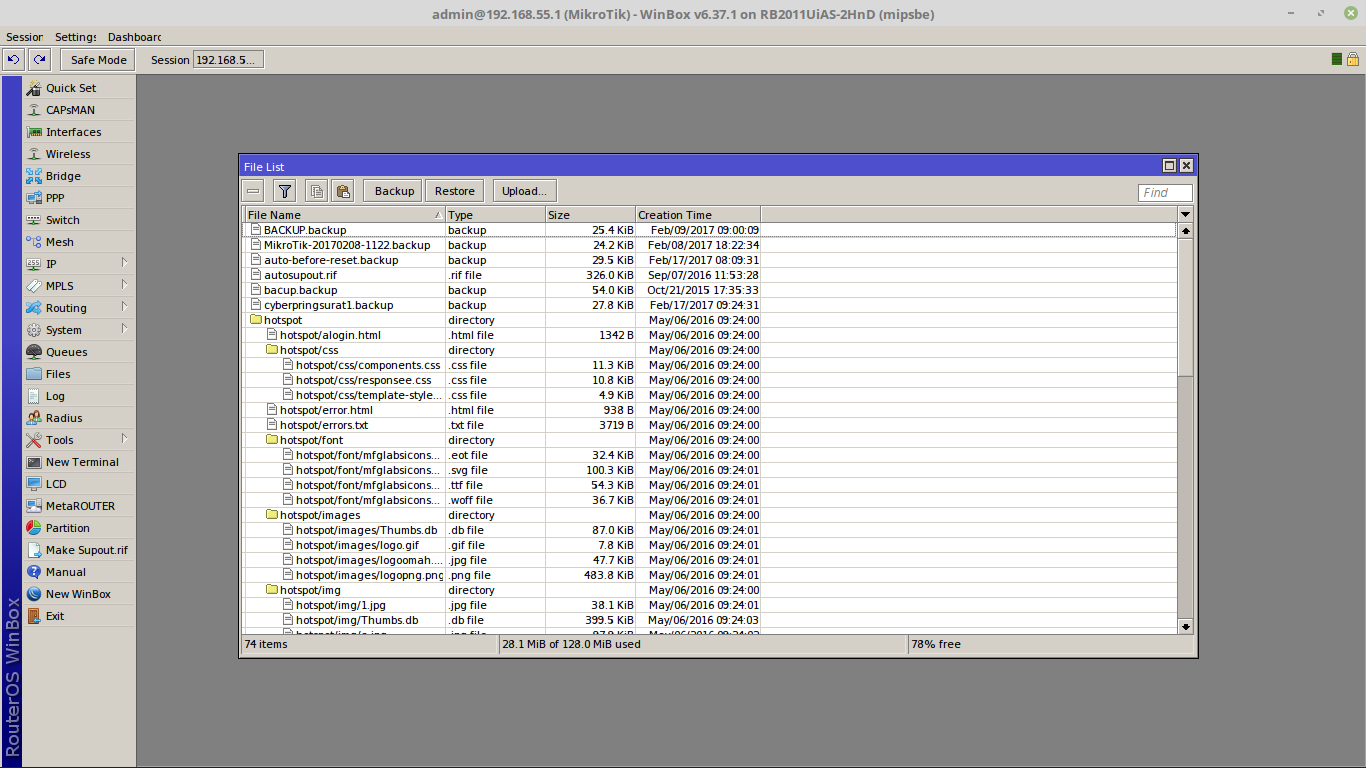Expand the IP submenu

pos(79,264)
